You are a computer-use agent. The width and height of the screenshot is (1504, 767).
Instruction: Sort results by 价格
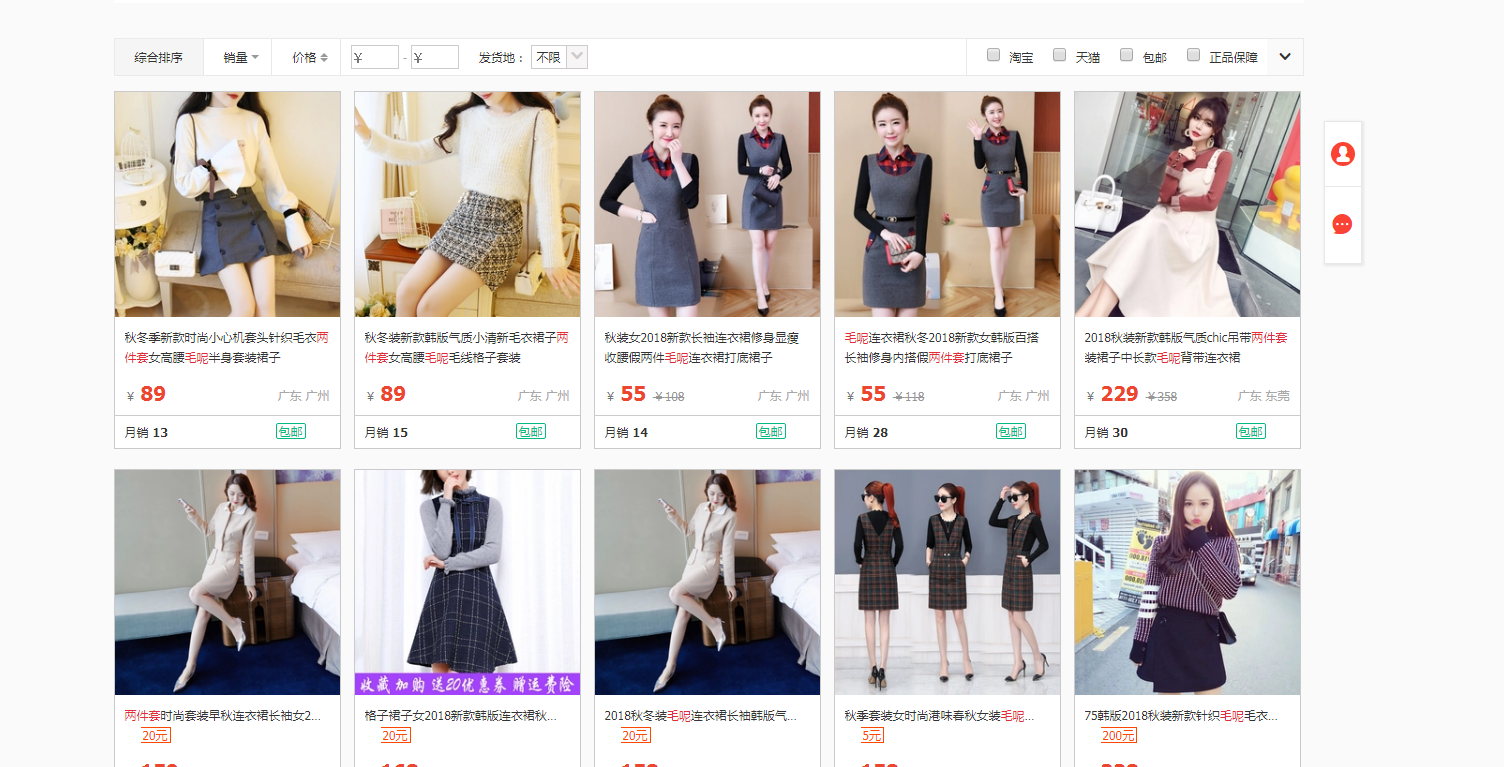tap(304, 58)
